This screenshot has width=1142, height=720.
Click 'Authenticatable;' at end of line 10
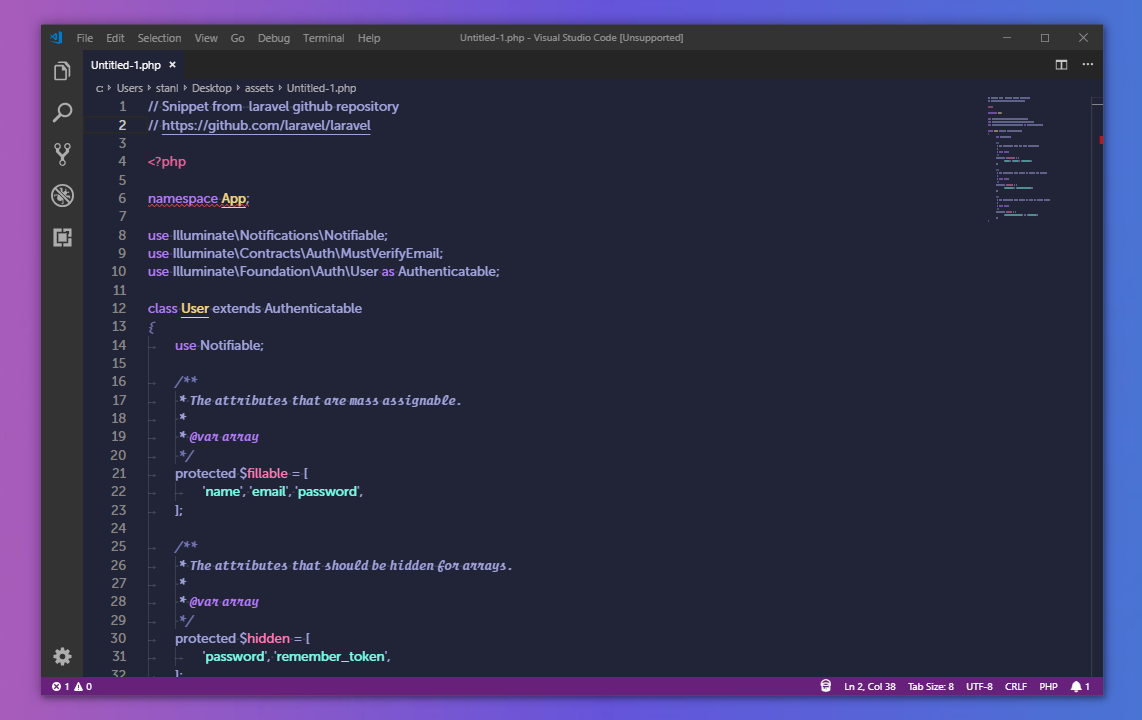(449, 272)
